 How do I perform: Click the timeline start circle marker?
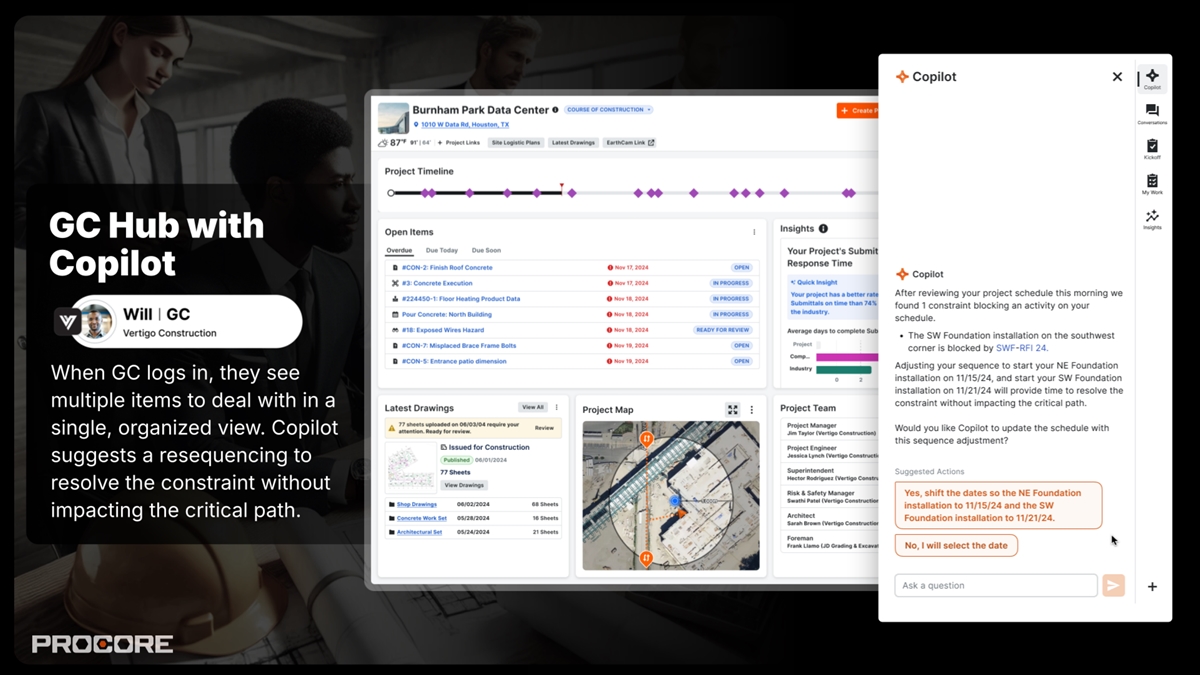pos(391,193)
